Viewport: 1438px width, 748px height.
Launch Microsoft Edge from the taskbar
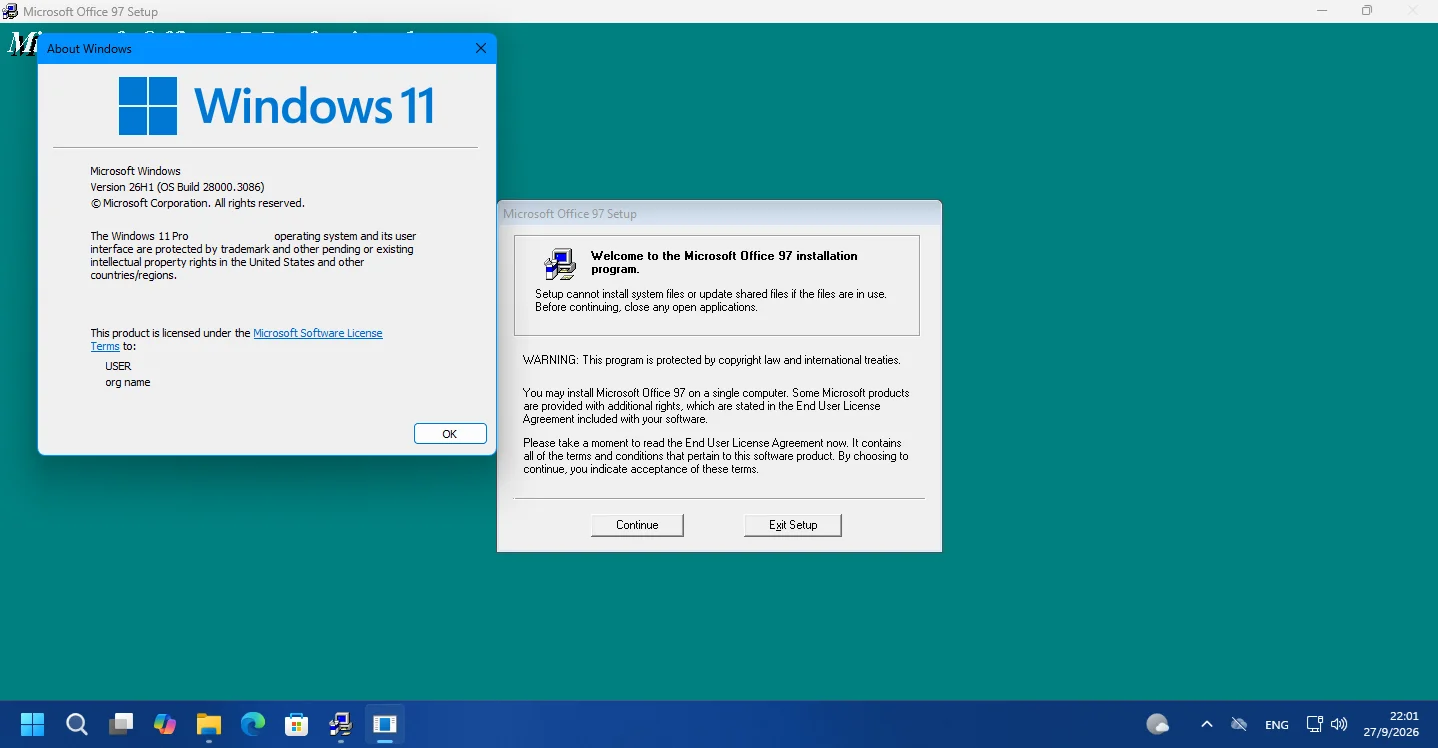point(253,724)
